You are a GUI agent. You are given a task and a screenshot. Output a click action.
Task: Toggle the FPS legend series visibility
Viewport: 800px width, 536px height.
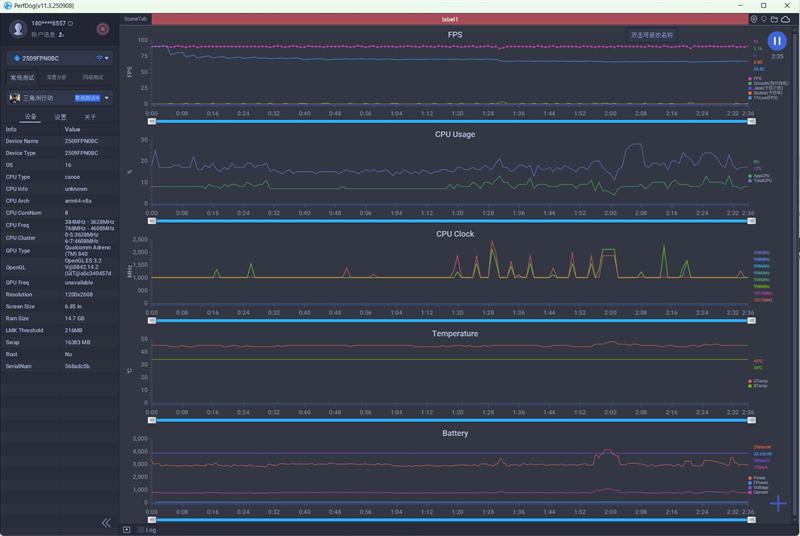pyautogui.click(x=757, y=78)
